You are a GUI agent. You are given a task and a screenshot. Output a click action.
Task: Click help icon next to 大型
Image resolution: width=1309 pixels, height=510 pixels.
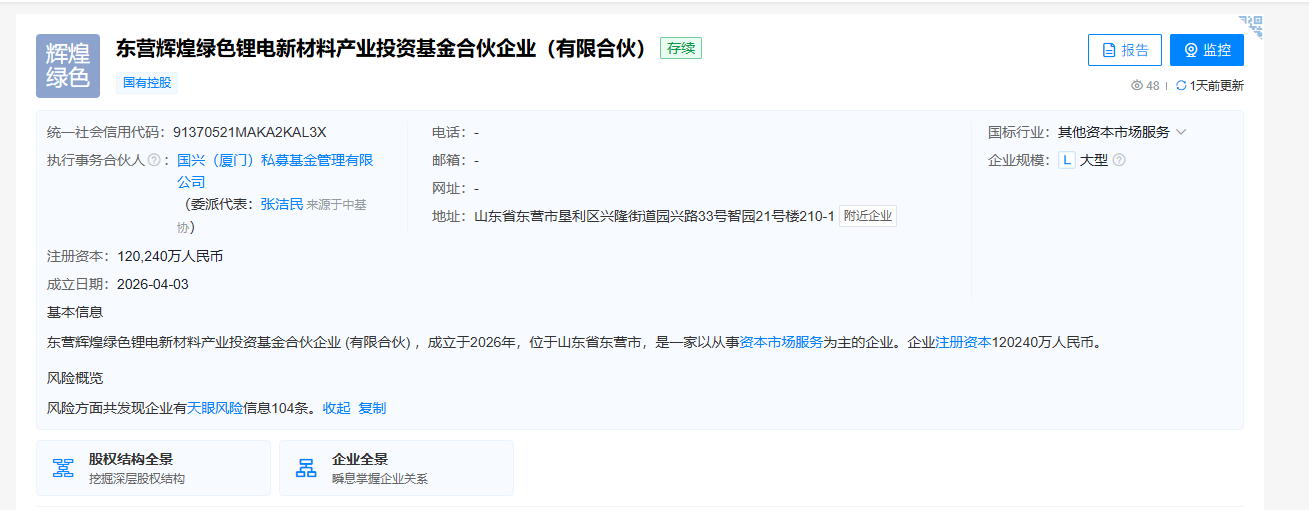tap(1119, 160)
